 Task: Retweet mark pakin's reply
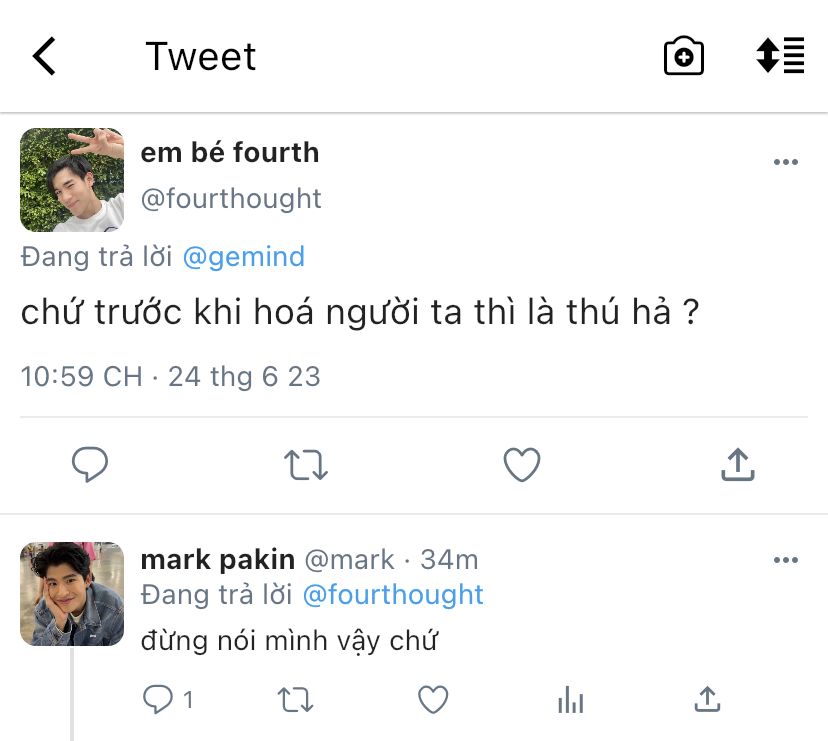(295, 700)
